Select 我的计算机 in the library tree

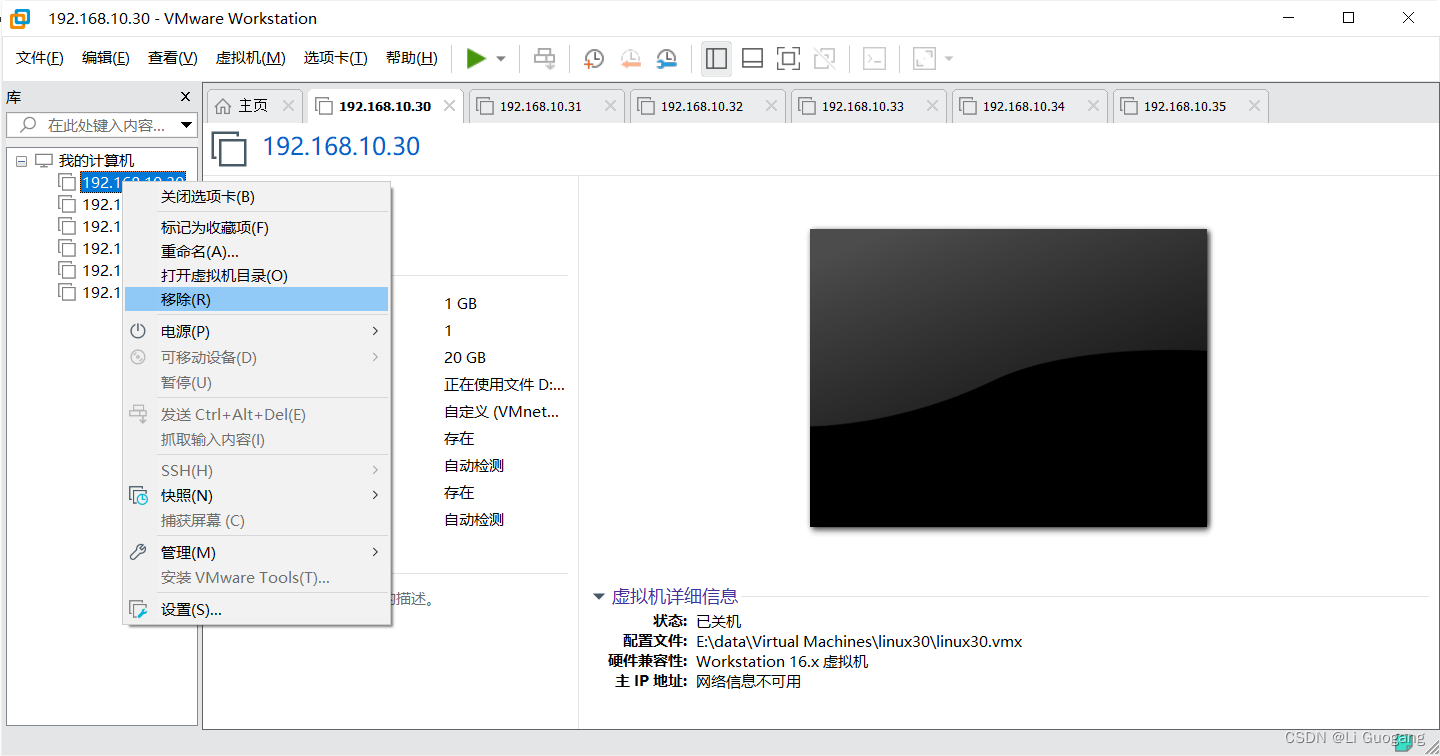(x=96, y=161)
